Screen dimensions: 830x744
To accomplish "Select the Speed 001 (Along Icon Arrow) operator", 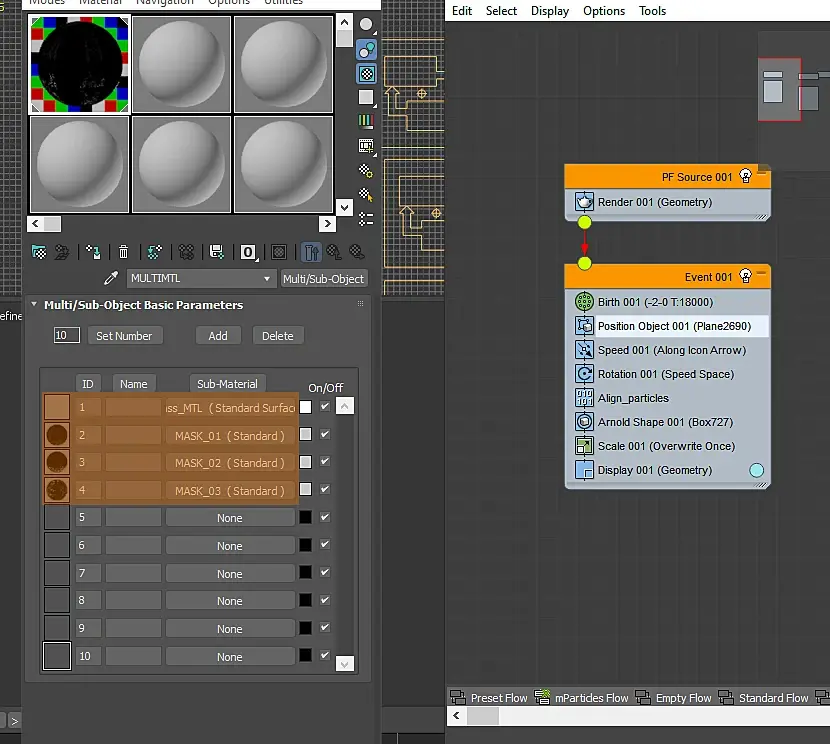I will click(671, 350).
